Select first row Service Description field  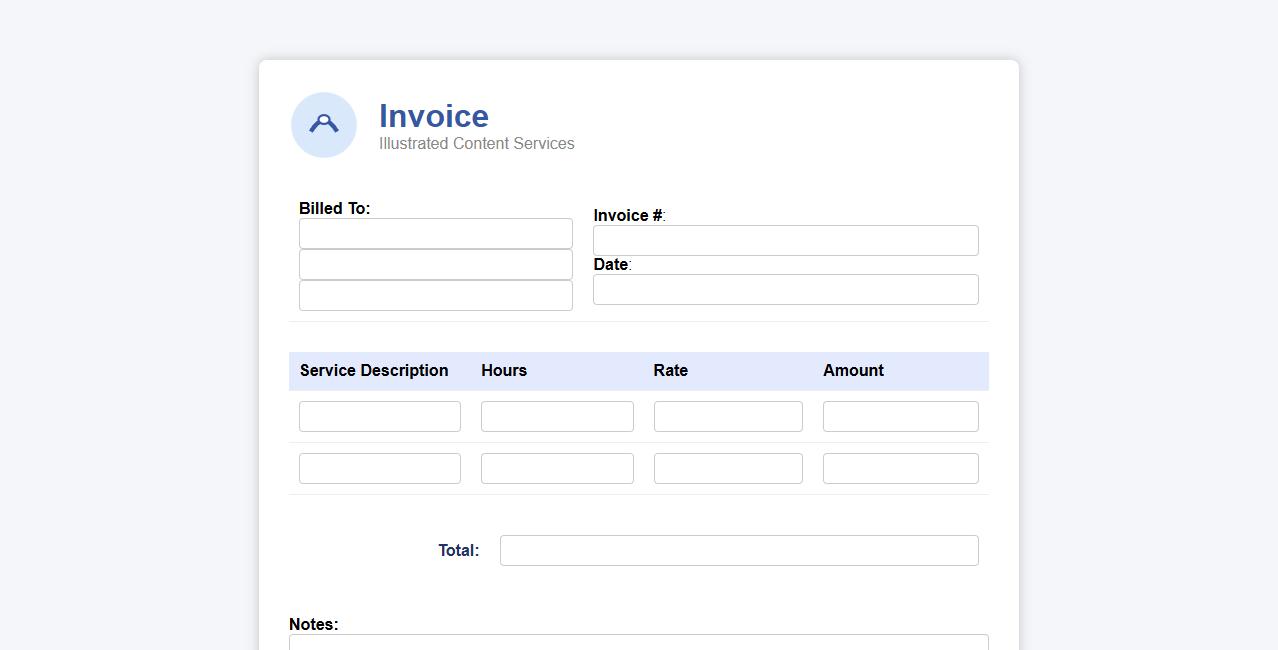pyautogui.click(x=379, y=417)
